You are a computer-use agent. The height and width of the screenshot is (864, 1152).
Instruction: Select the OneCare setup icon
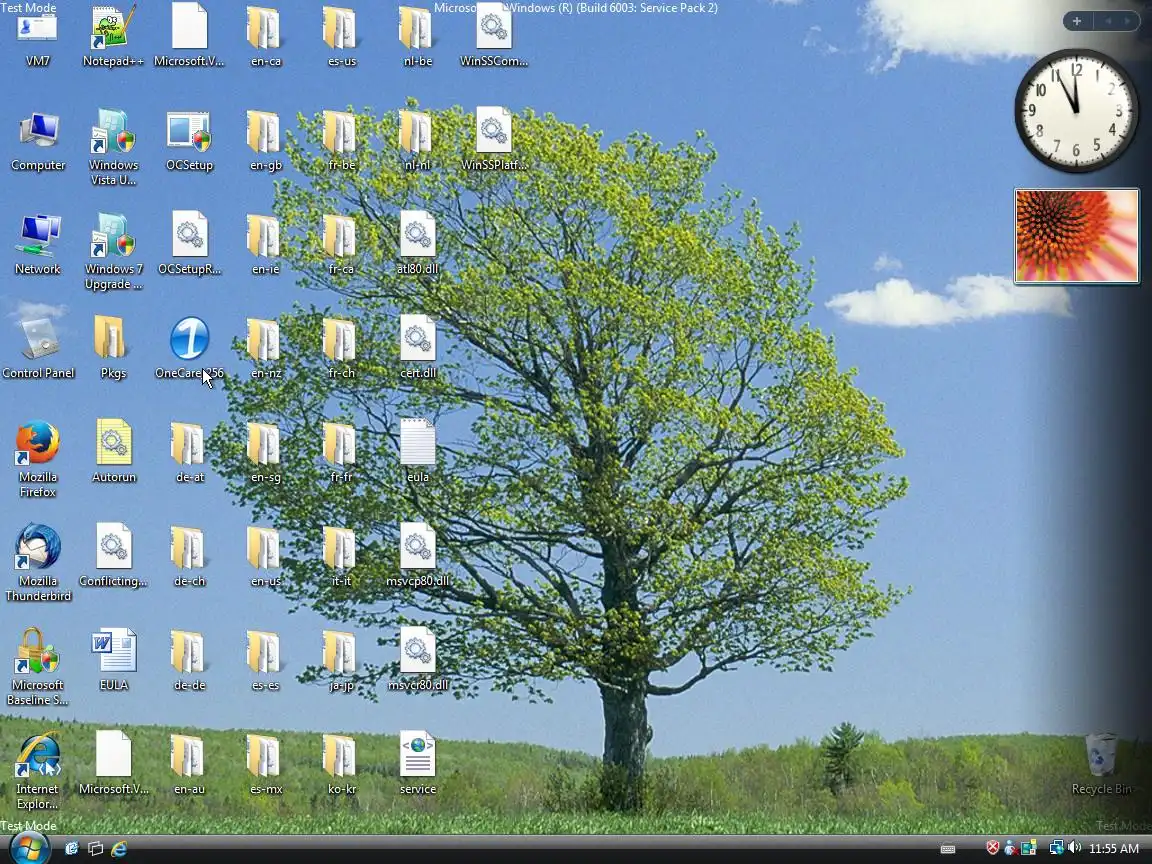190,349
